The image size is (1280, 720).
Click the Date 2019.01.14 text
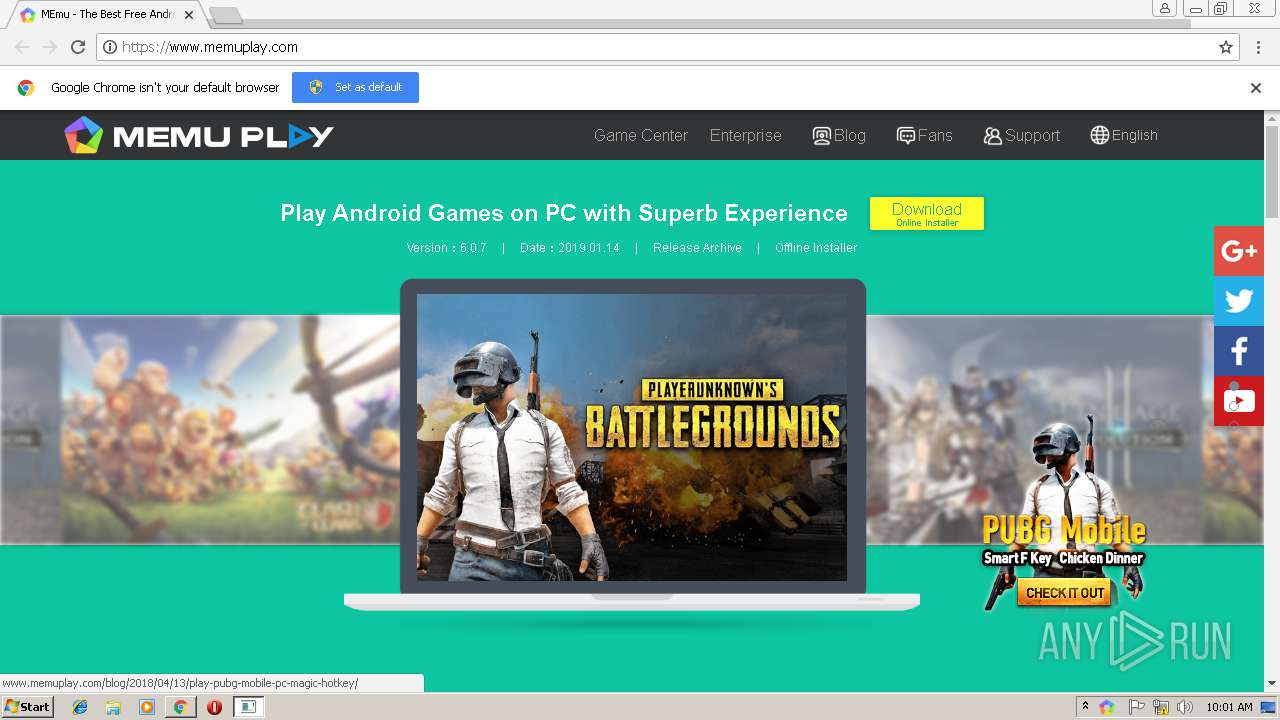569,248
